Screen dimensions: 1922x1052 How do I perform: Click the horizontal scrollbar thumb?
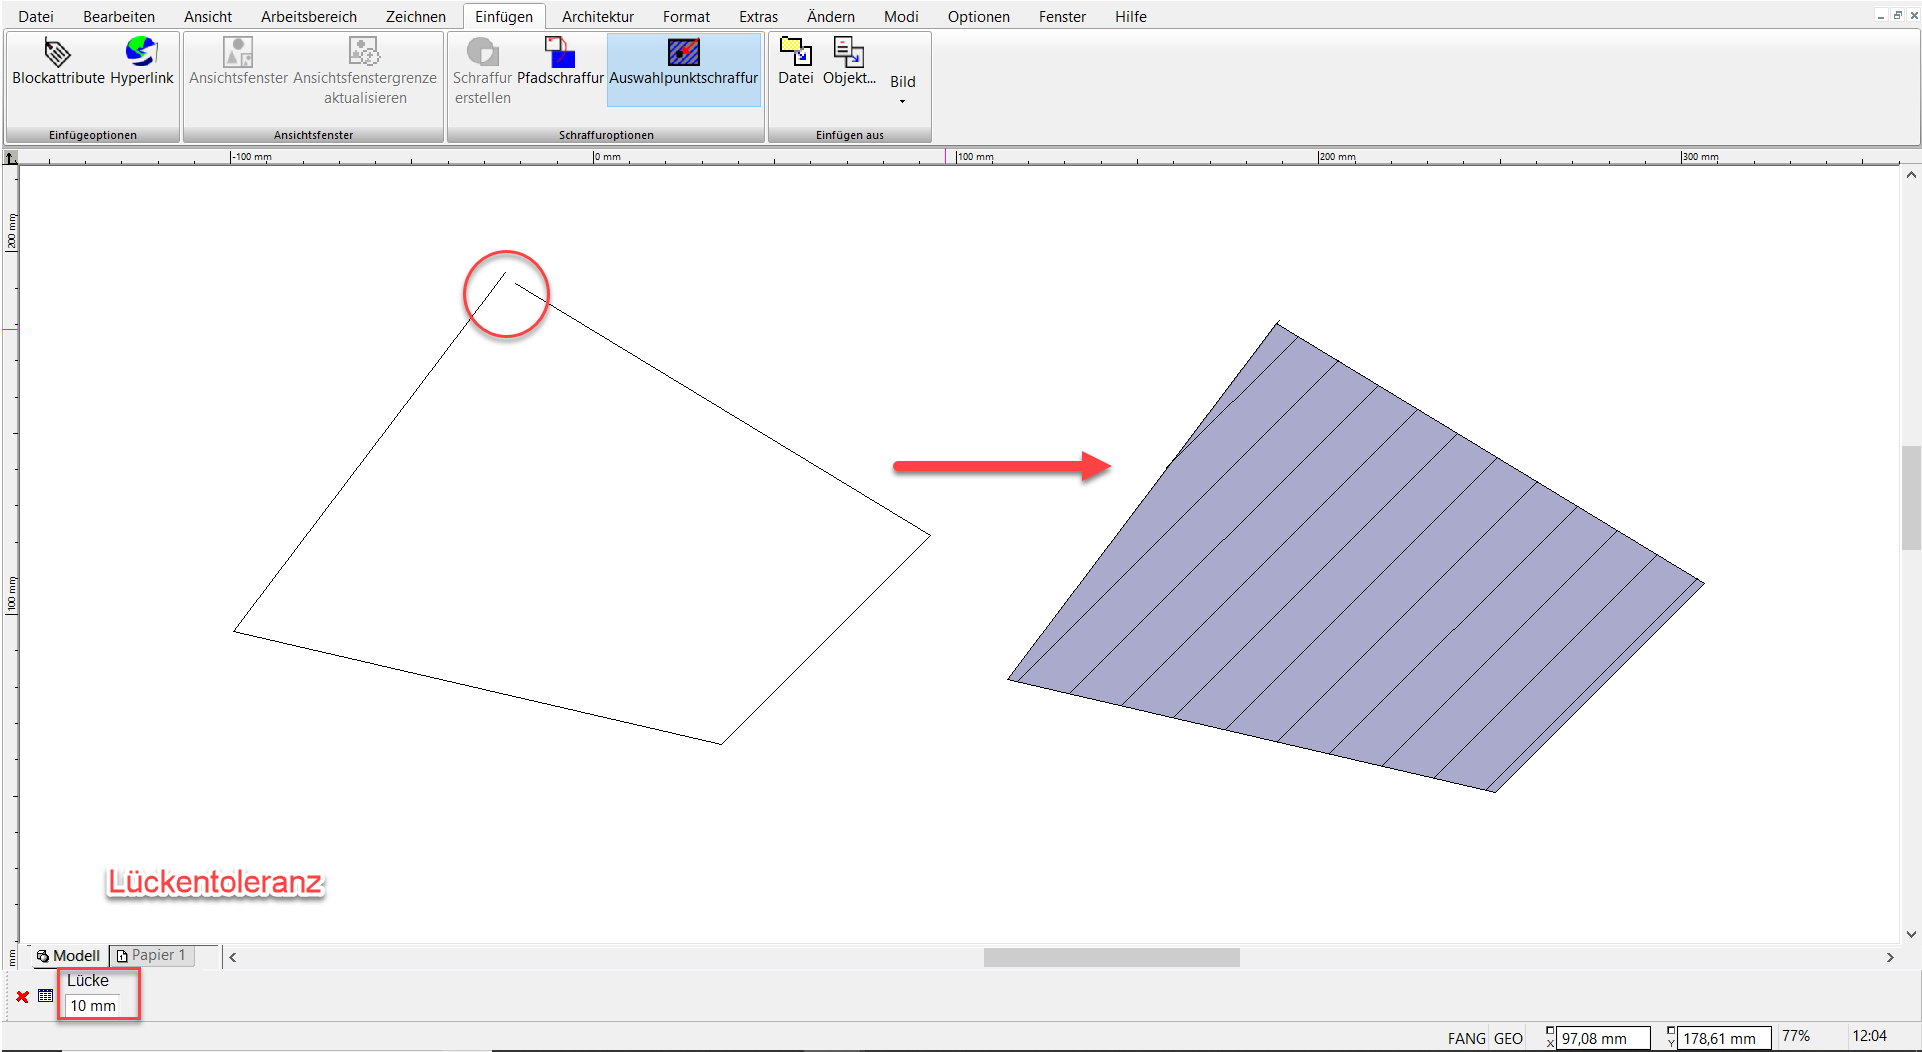point(1111,957)
